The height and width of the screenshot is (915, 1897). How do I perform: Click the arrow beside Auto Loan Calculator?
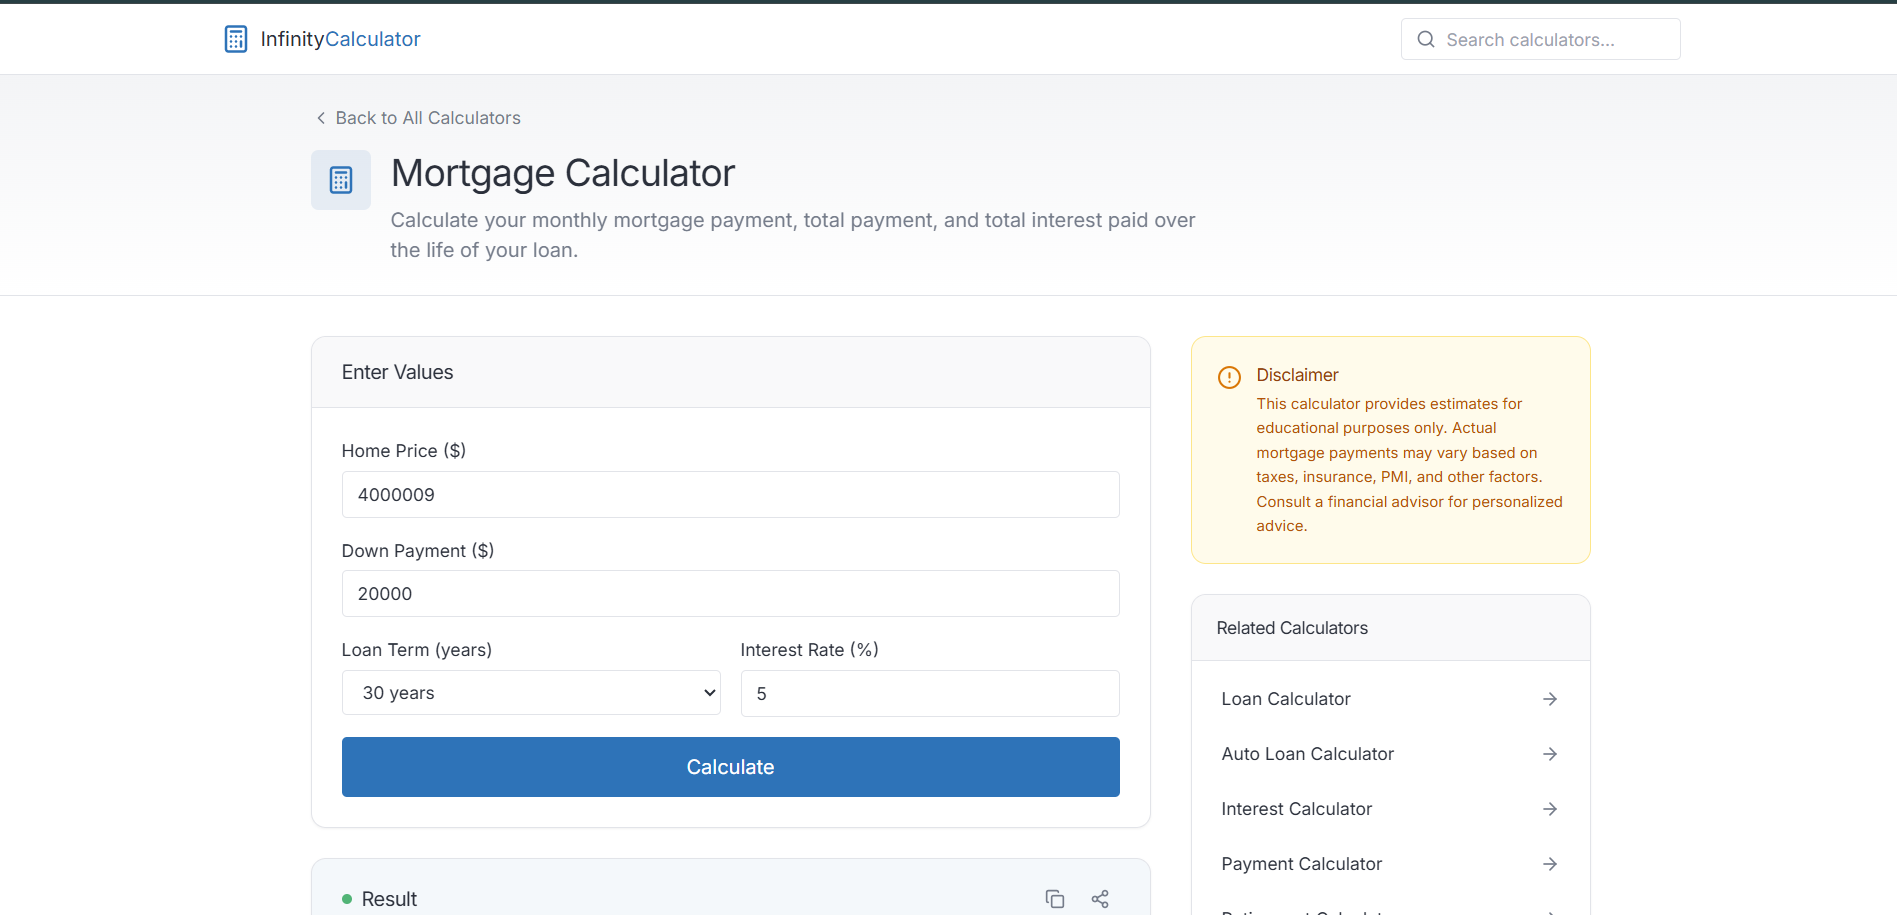pos(1550,753)
